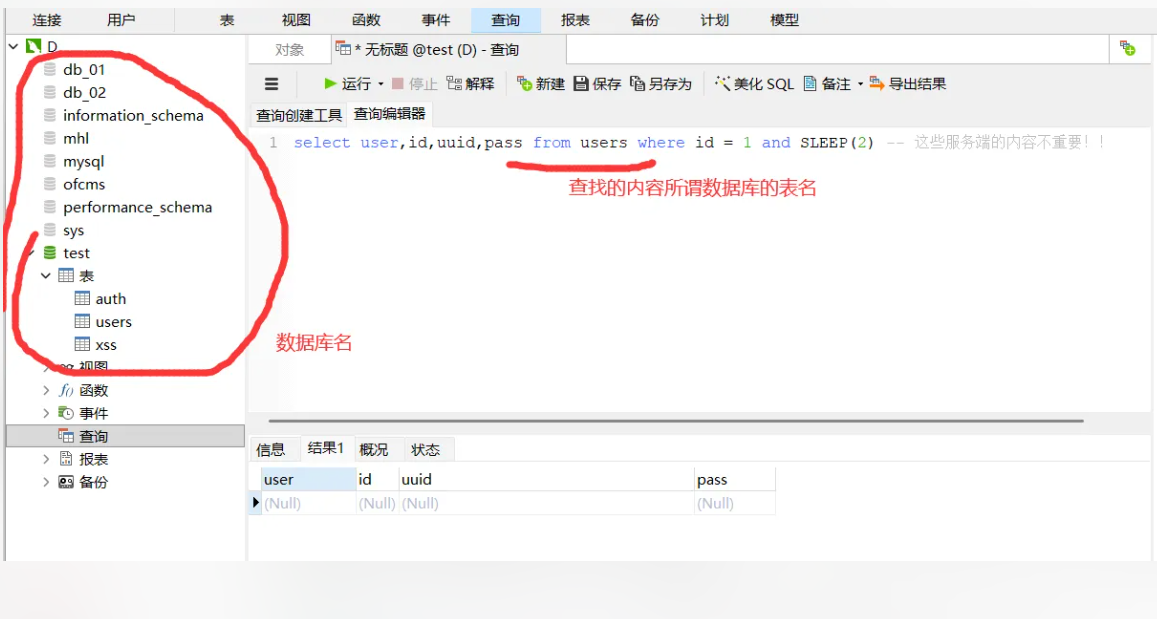Switch to the 信息 results tab

point(272,449)
